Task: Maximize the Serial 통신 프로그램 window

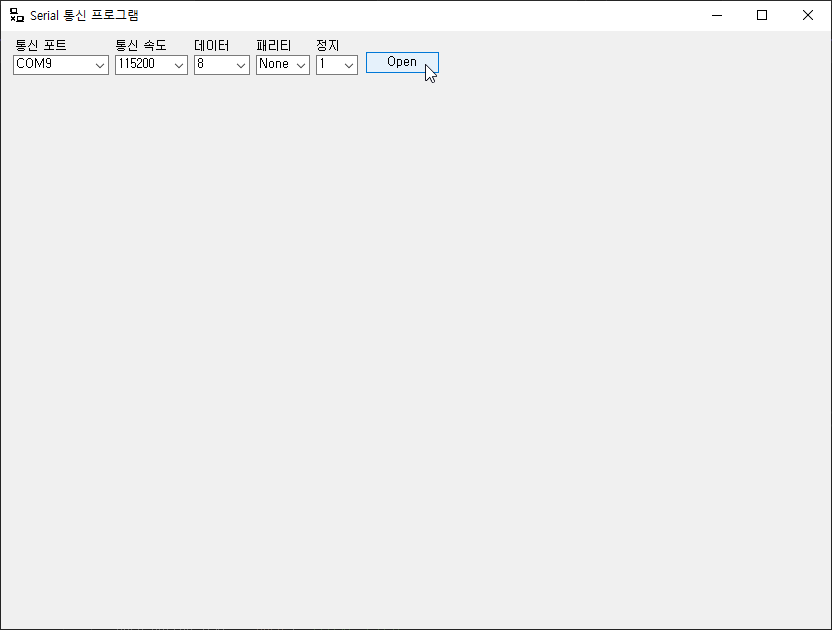Action: [x=762, y=15]
